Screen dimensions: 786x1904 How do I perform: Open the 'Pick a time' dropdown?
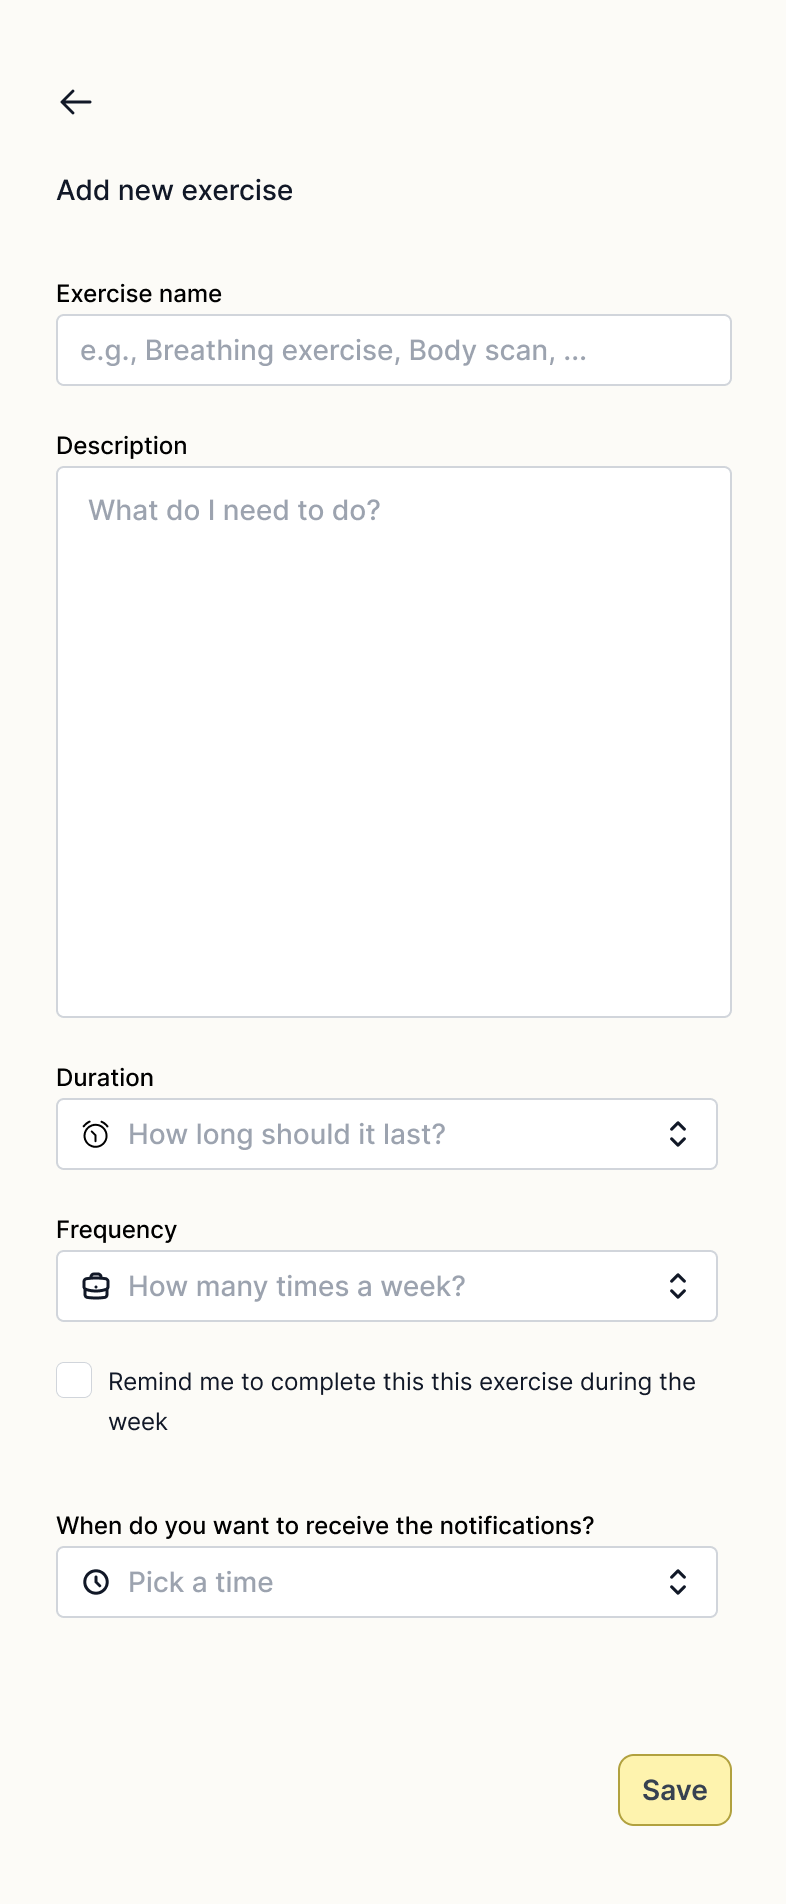point(387,1582)
